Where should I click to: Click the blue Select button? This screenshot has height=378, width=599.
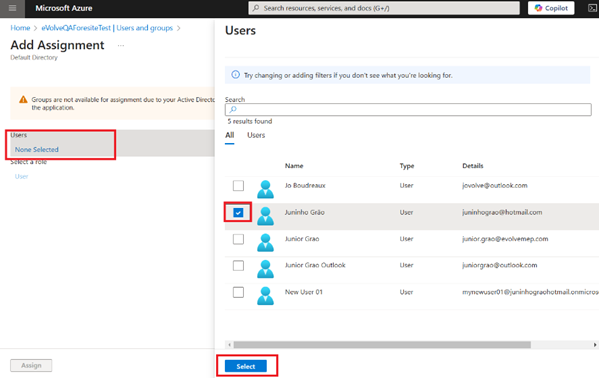246,366
